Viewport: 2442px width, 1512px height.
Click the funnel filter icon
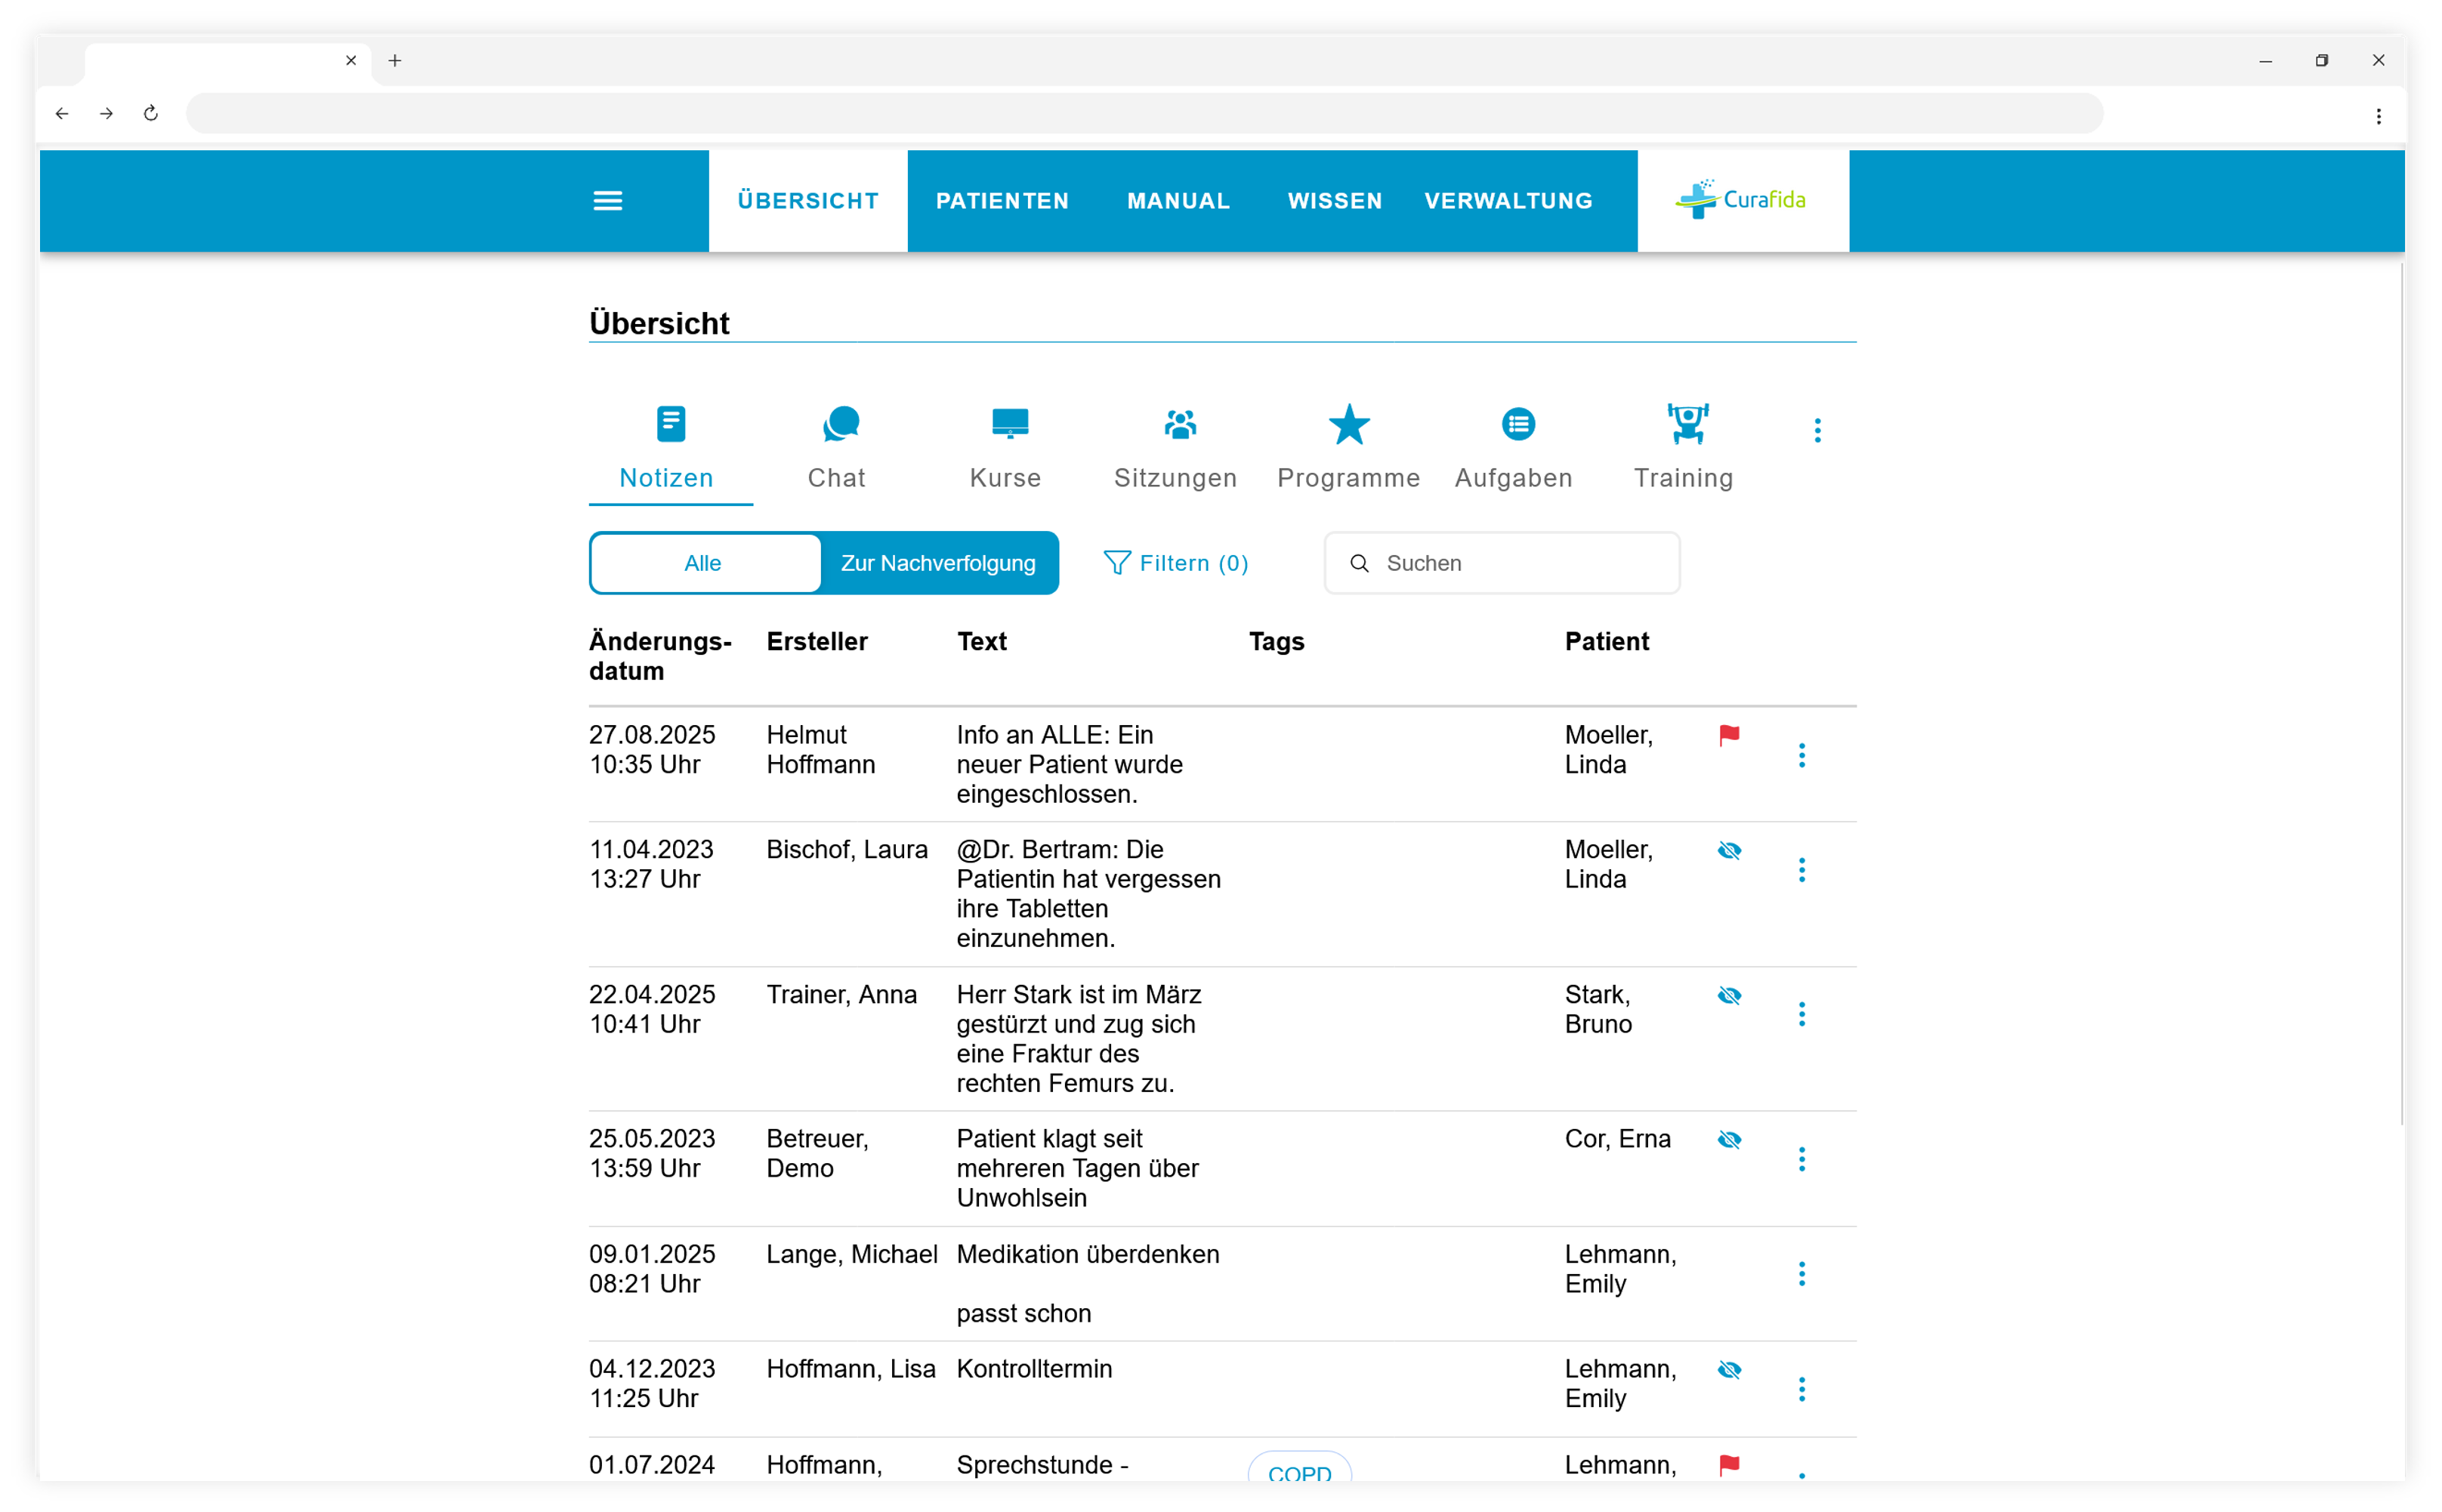pyautogui.click(x=1117, y=563)
